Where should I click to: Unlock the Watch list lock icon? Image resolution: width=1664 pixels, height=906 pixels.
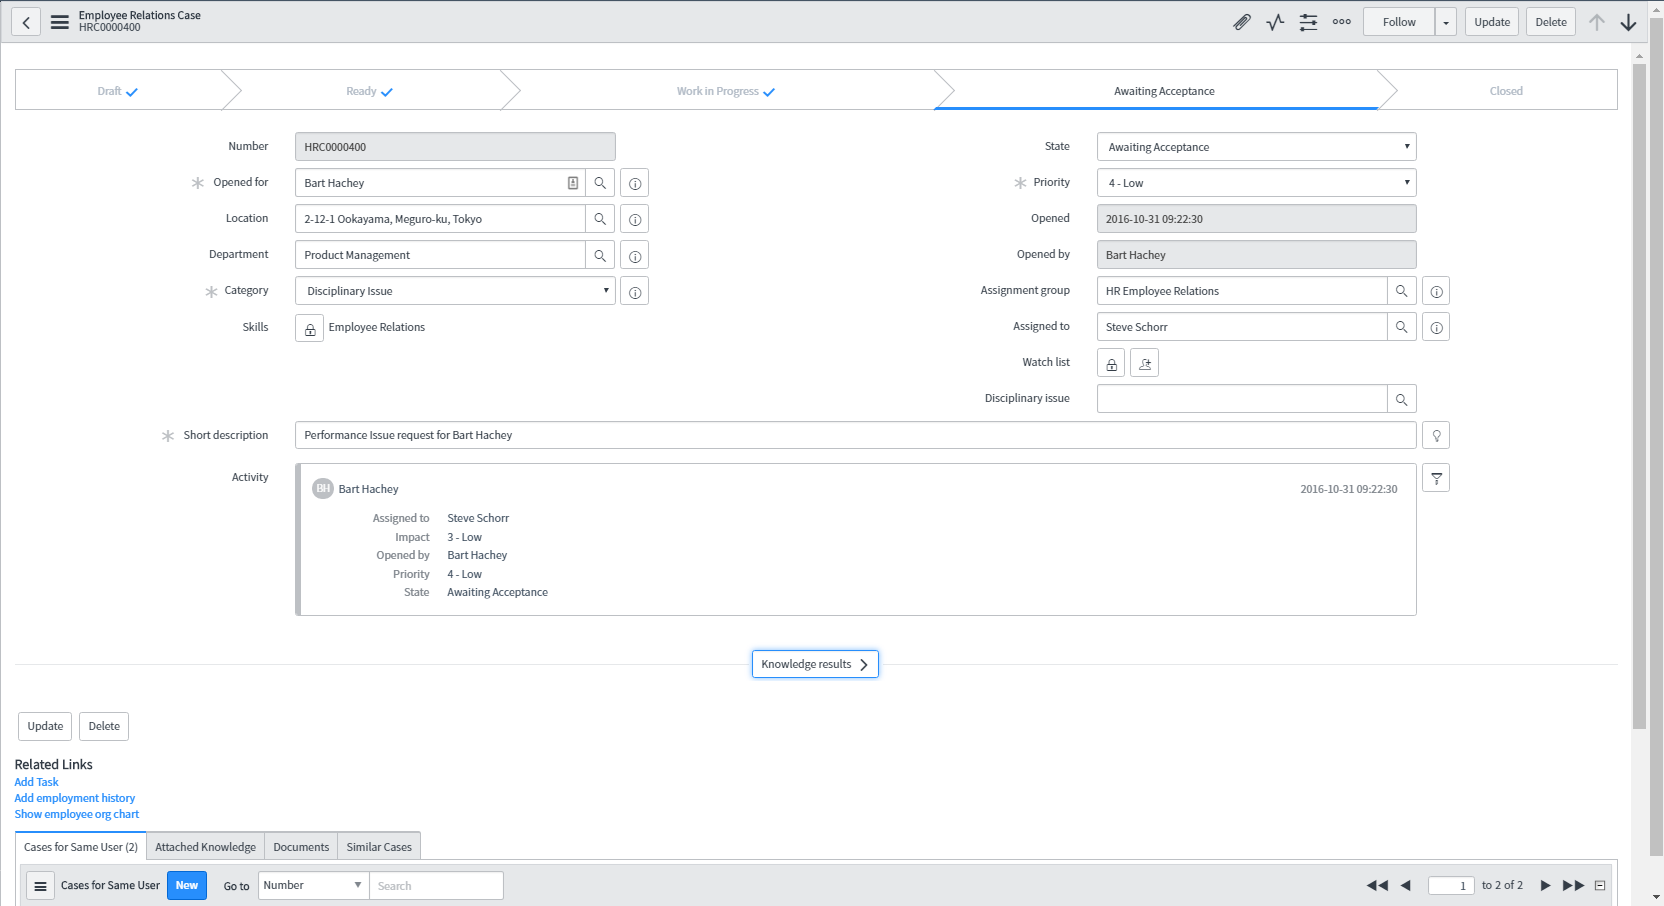(1111, 363)
